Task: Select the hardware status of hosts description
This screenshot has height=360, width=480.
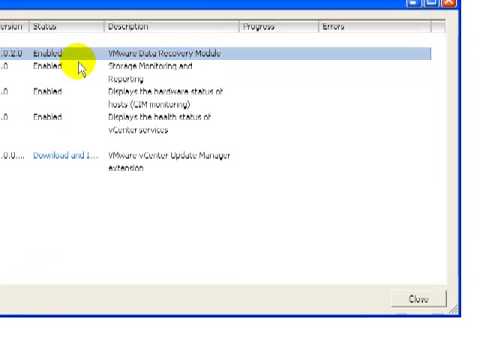Action: [x=165, y=98]
